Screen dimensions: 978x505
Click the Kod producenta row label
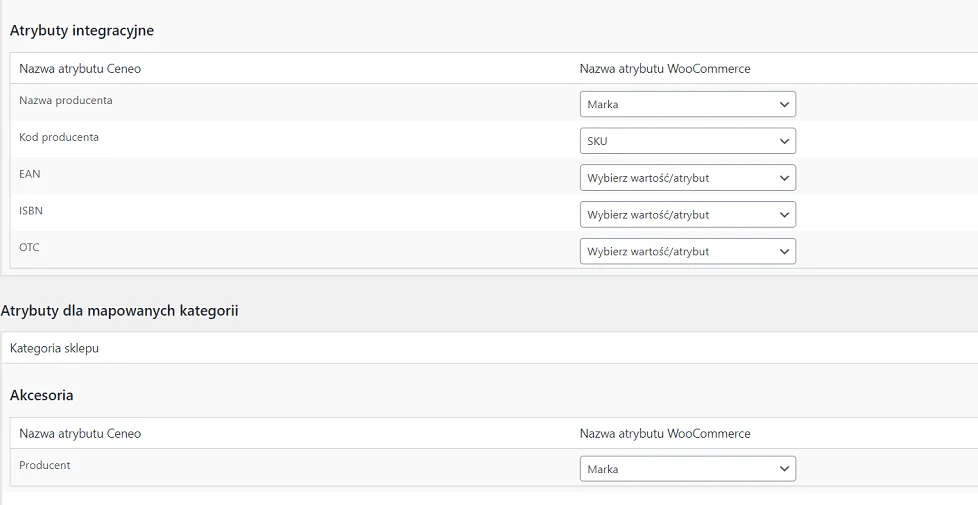pos(59,137)
